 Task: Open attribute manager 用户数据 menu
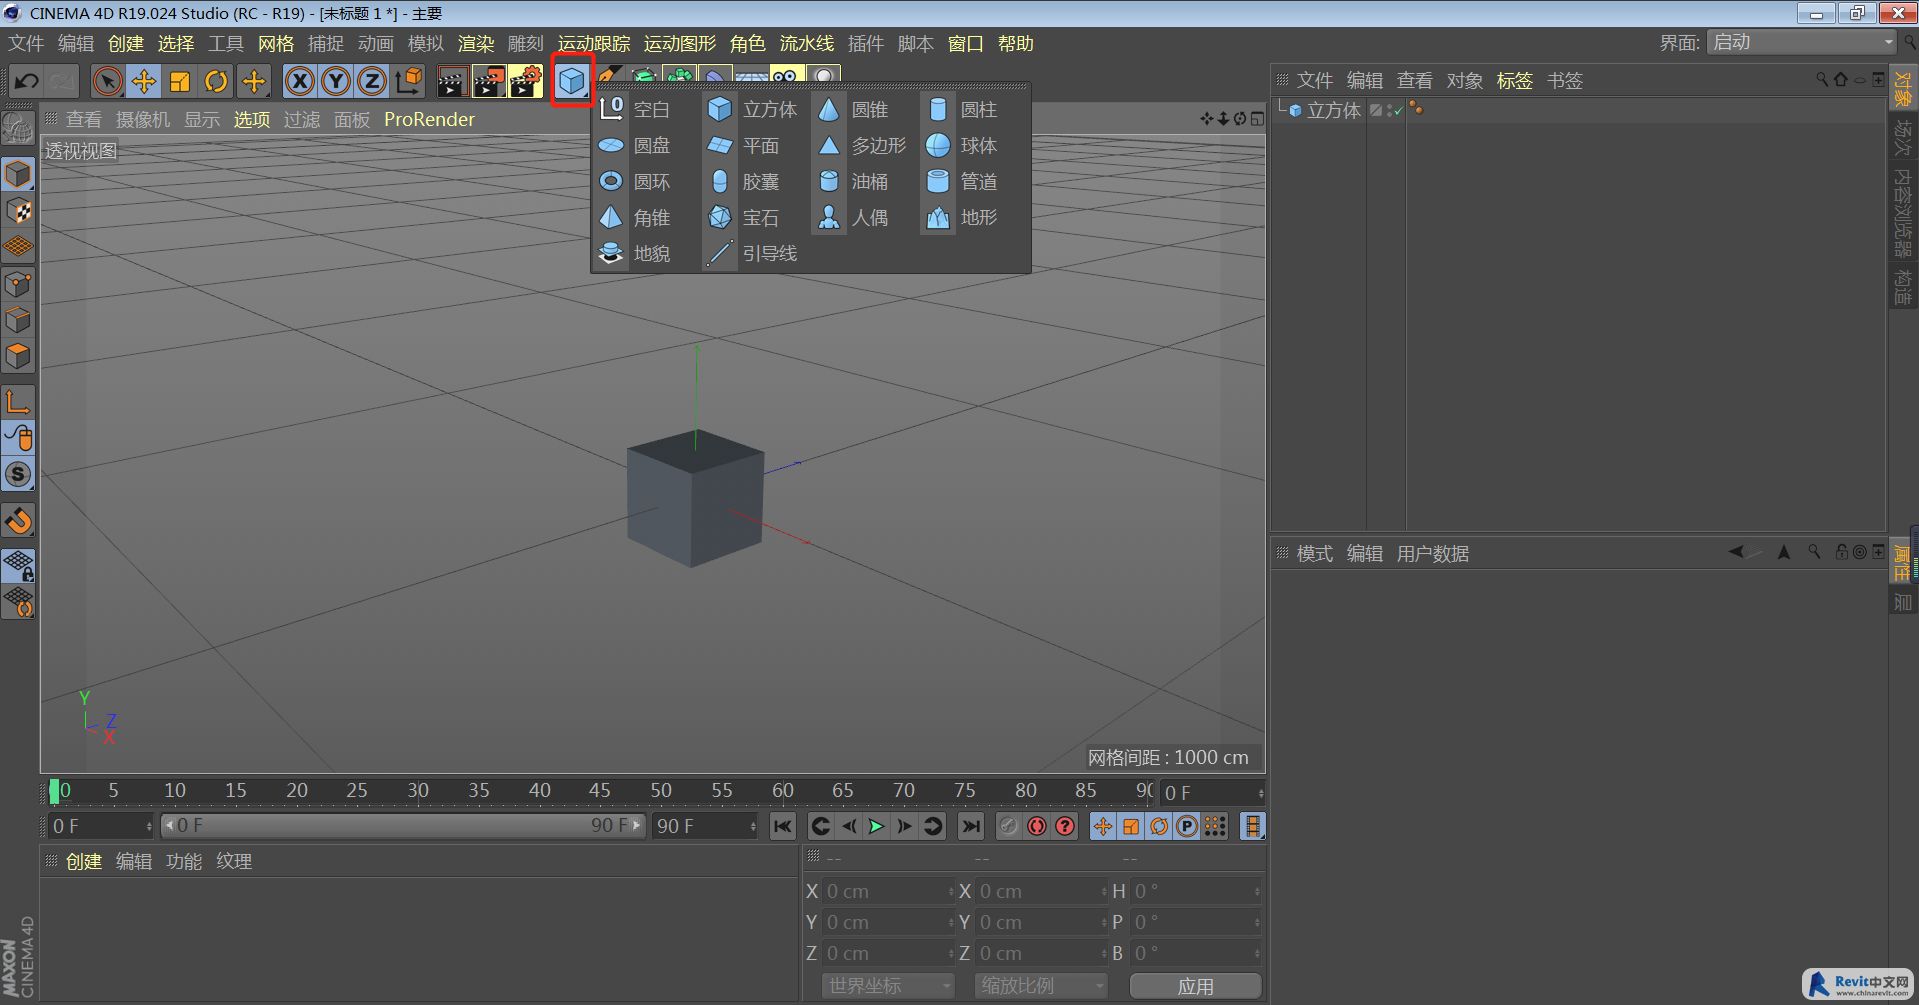tap(1433, 554)
